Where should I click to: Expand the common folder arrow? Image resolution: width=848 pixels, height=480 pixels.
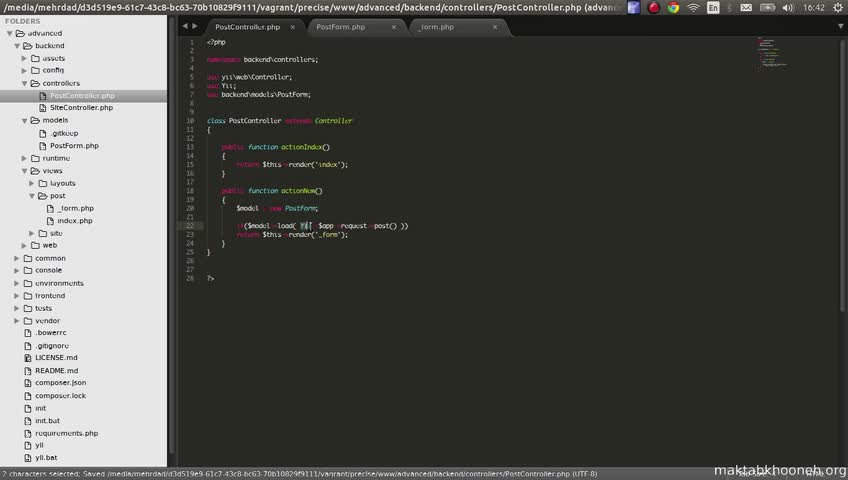tap(17, 258)
